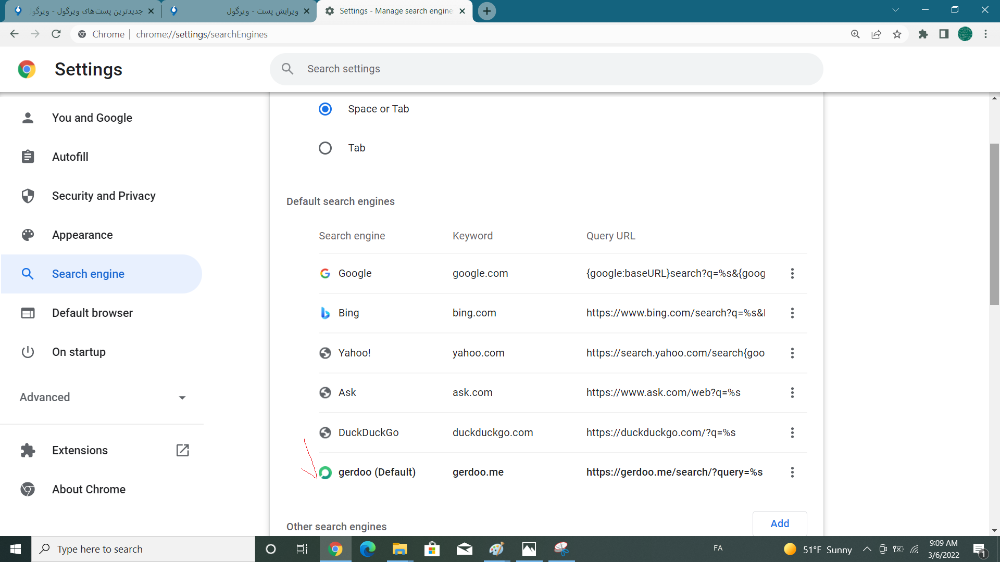This screenshot has height=562, width=1000.
Task: Open the Windows Start menu
Action: [15, 549]
